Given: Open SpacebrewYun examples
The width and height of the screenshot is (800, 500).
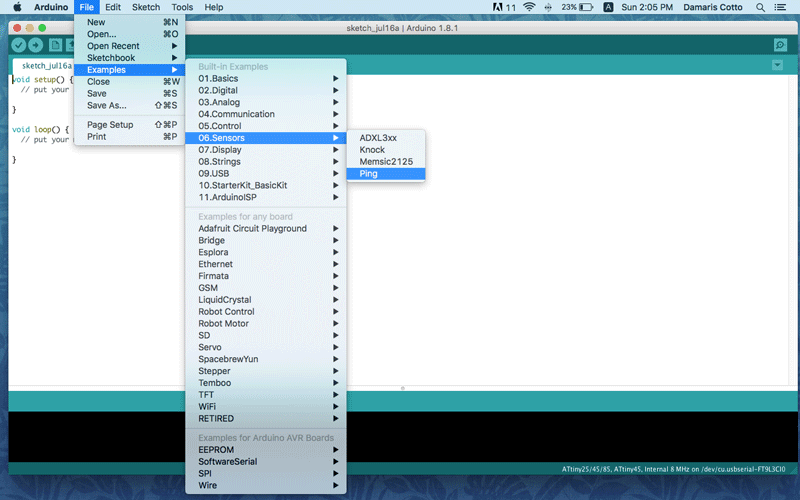Looking at the screenshot, I should (x=266, y=359).
